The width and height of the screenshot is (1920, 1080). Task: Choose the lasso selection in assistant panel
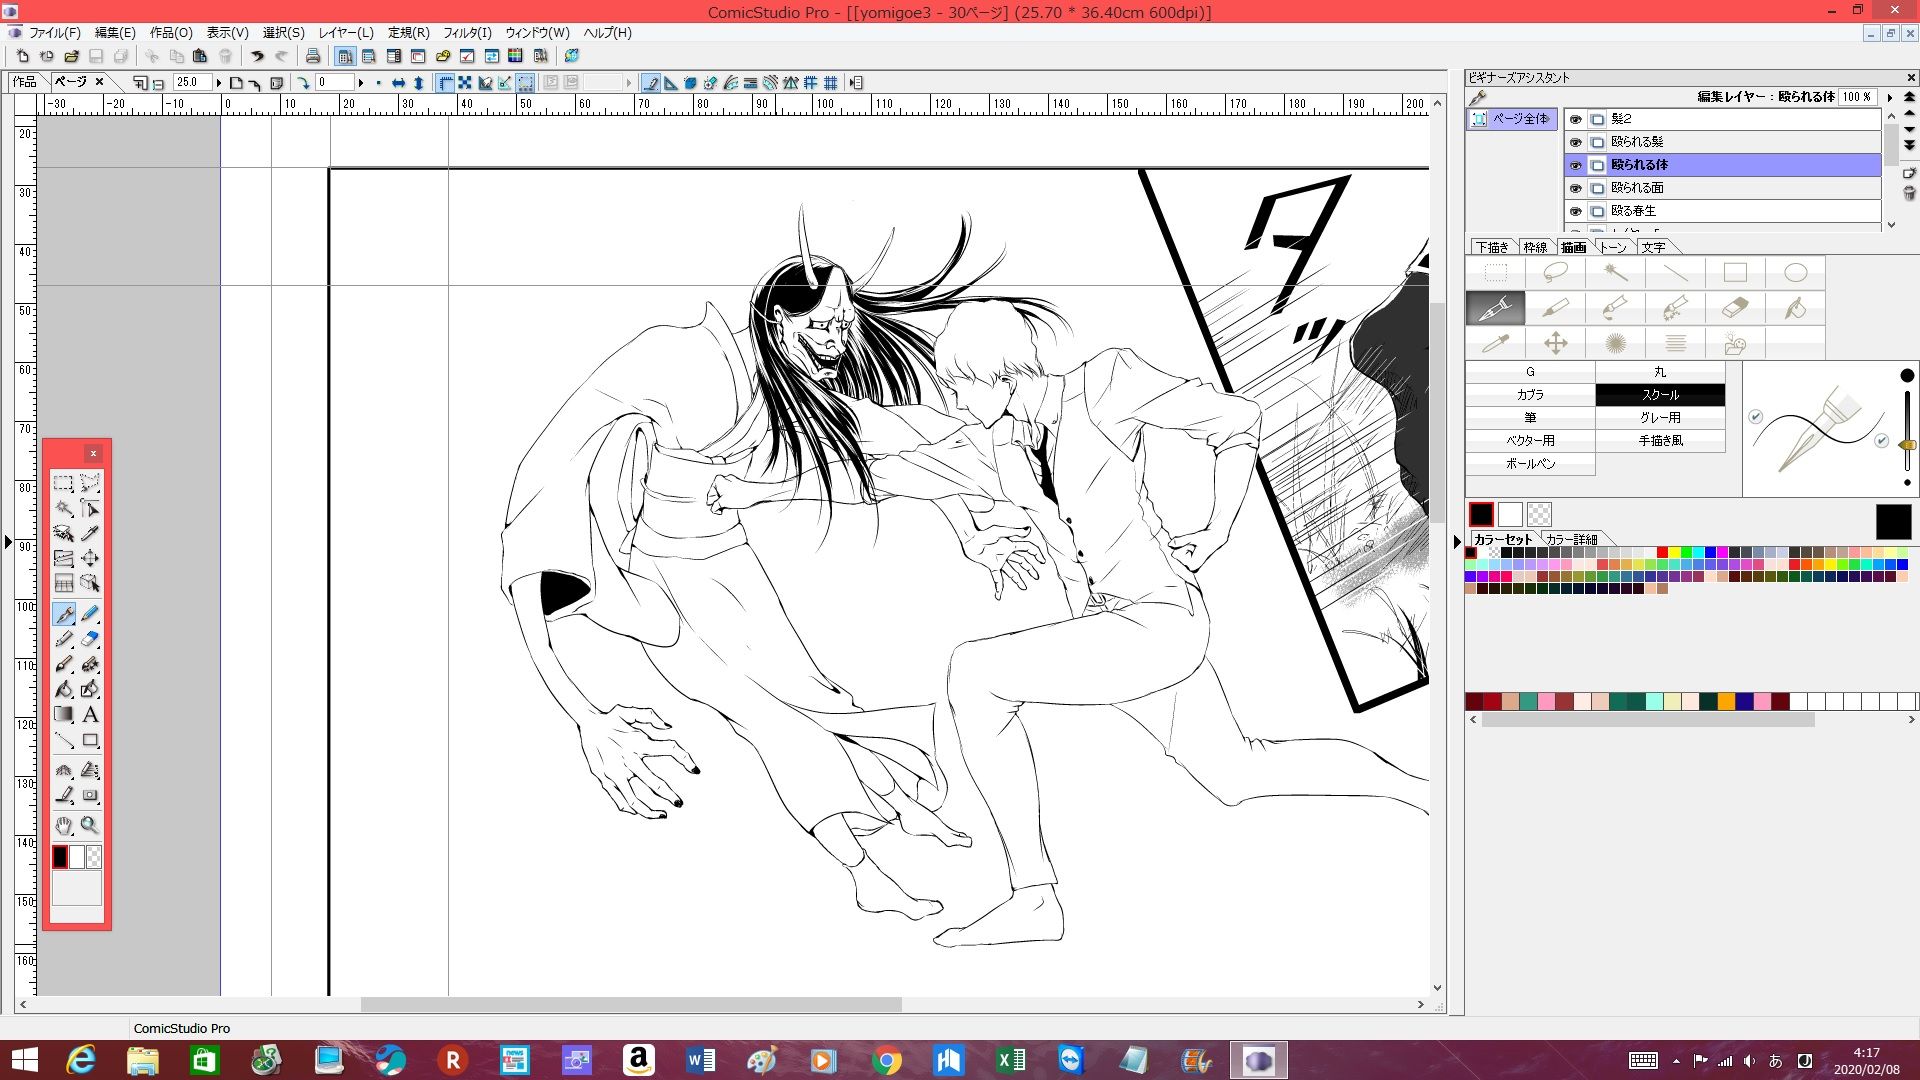click(x=1555, y=273)
